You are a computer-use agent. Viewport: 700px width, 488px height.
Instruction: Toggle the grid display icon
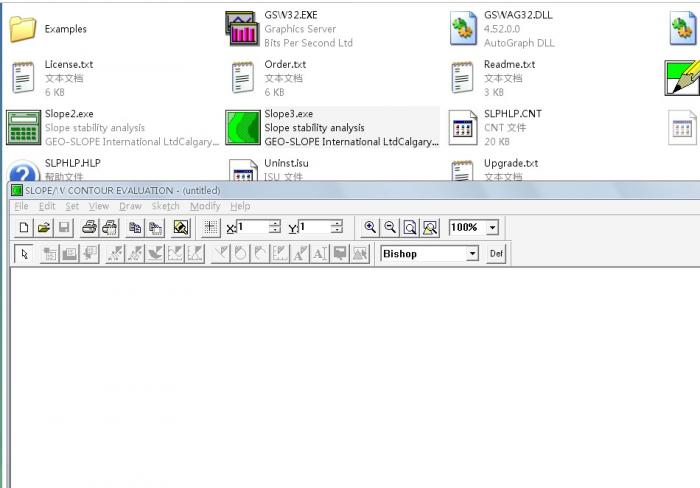211,228
